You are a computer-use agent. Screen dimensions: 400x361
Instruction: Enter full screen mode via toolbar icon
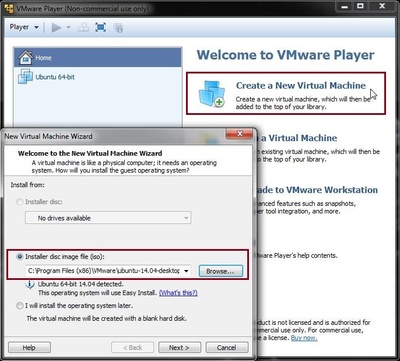[100, 27]
